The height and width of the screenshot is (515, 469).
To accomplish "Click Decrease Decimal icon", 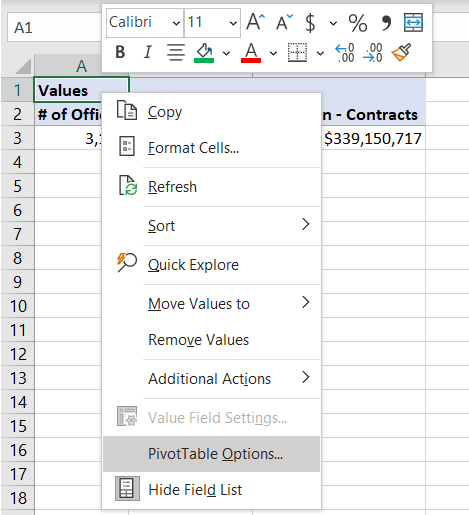I will (x=372, y=53).
